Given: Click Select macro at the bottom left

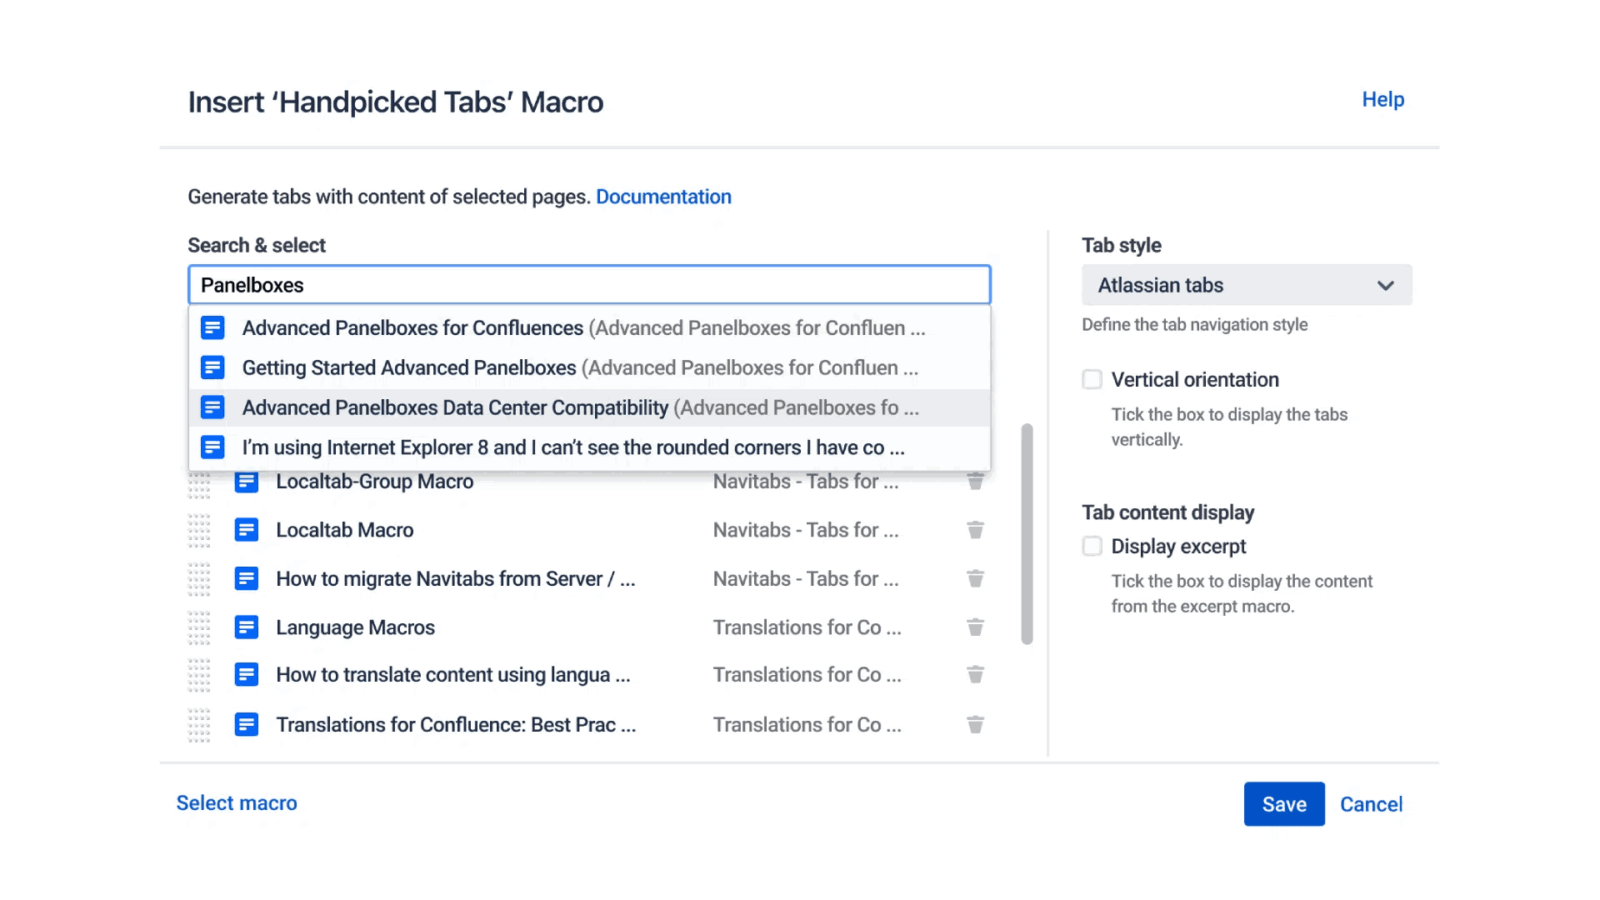Looking at the screenshot, I should [x=236, y=803].
